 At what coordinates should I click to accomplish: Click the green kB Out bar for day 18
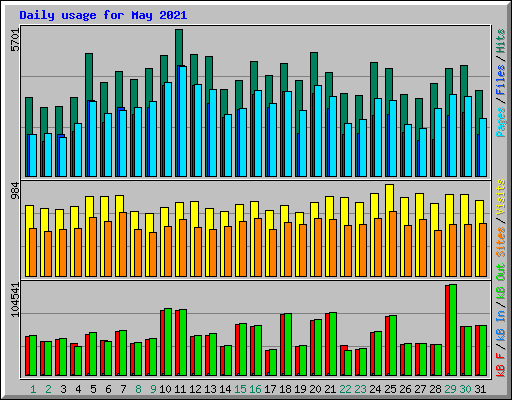(x=288, y=344)
